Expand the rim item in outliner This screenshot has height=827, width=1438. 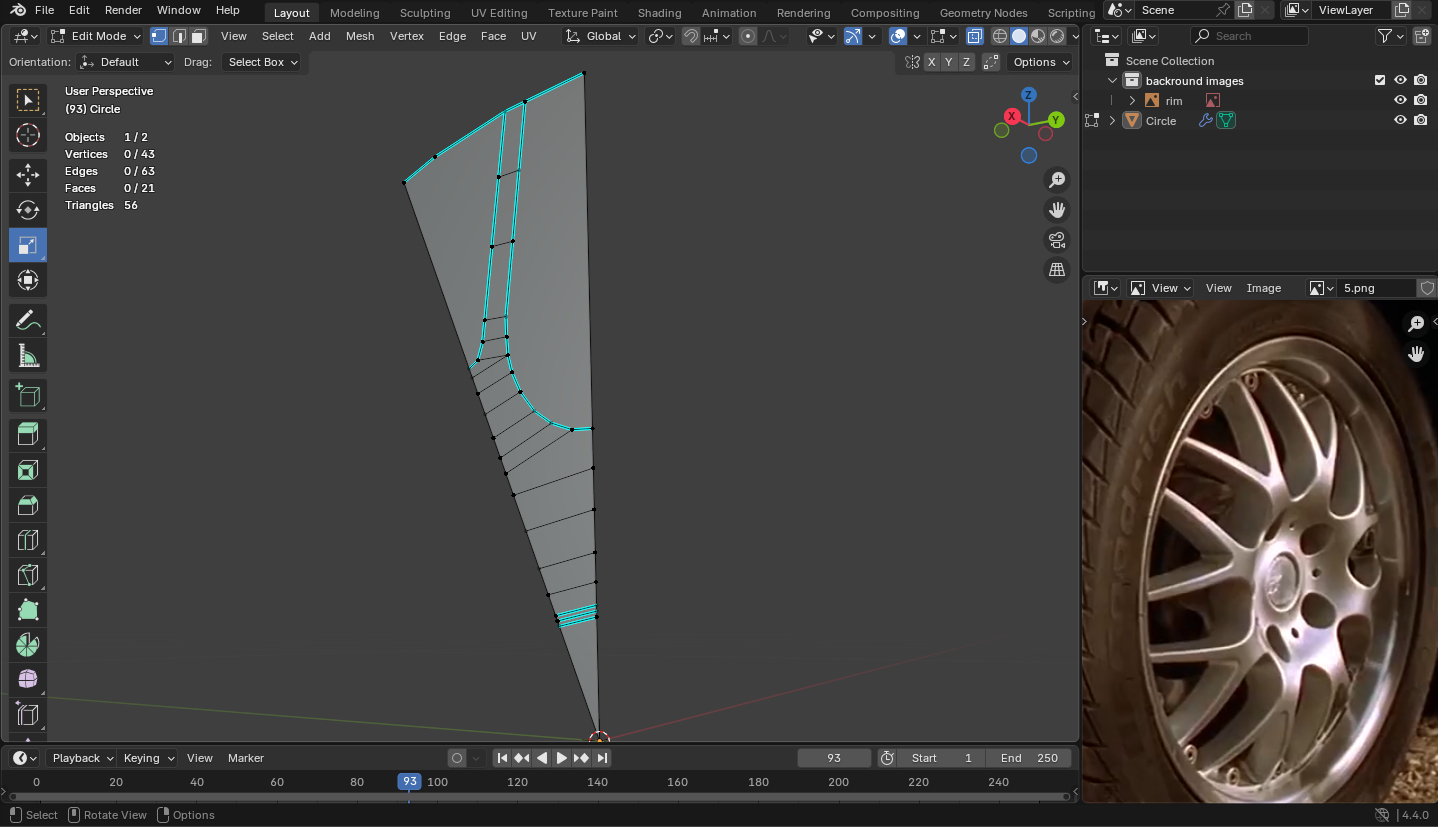click(x=1132, y=101)
